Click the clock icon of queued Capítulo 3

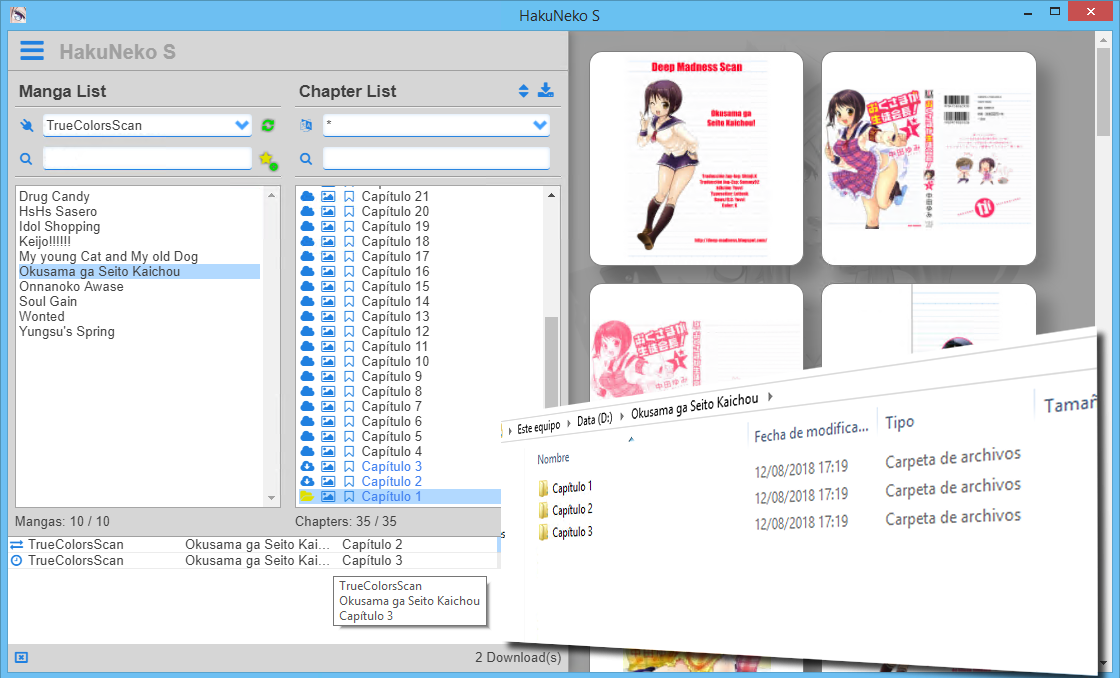[x=16, y=561]
